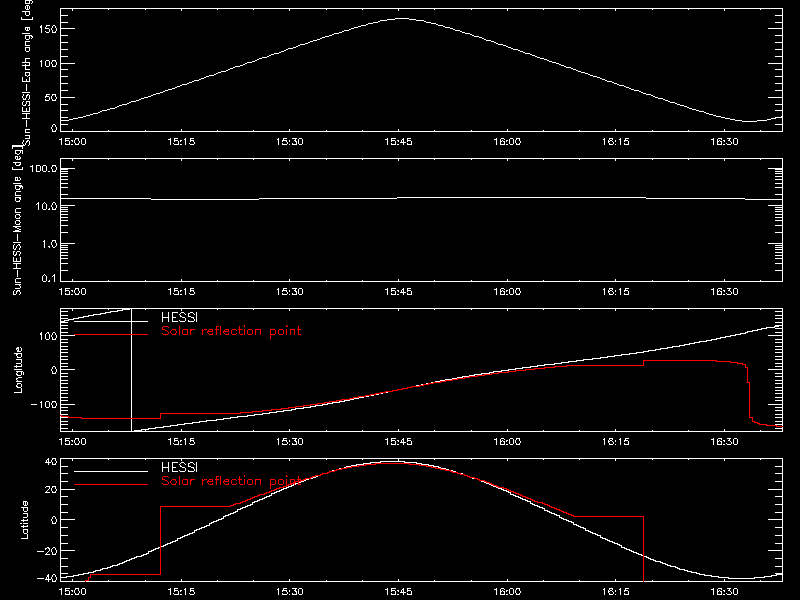
Task: Click the 10.0 tick on Moon angle axis
Action: point(46,206)
